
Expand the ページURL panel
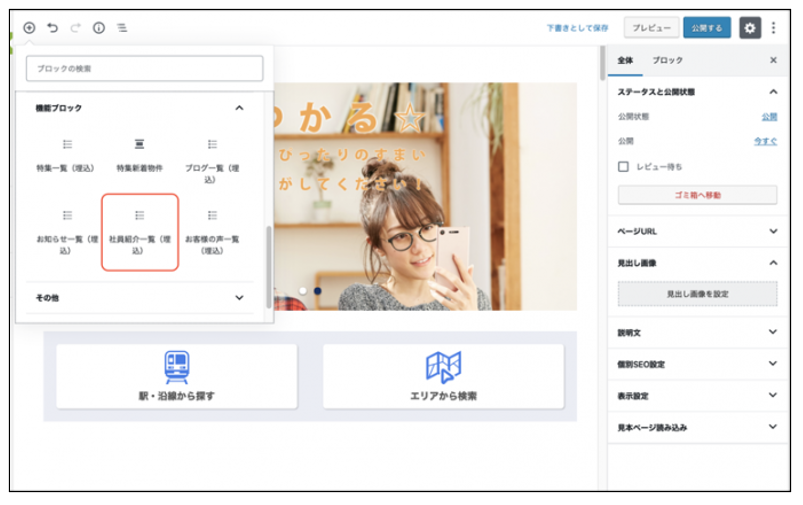coord(772,231)
